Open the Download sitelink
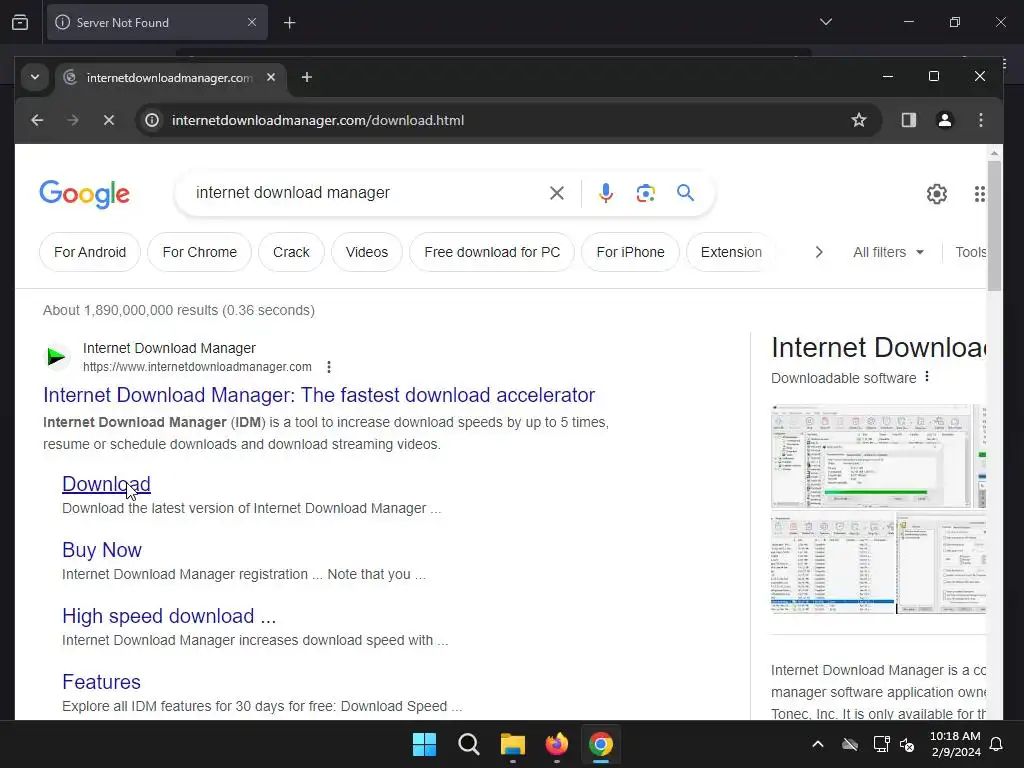The image size is (1024, 768). click(106, 484)
